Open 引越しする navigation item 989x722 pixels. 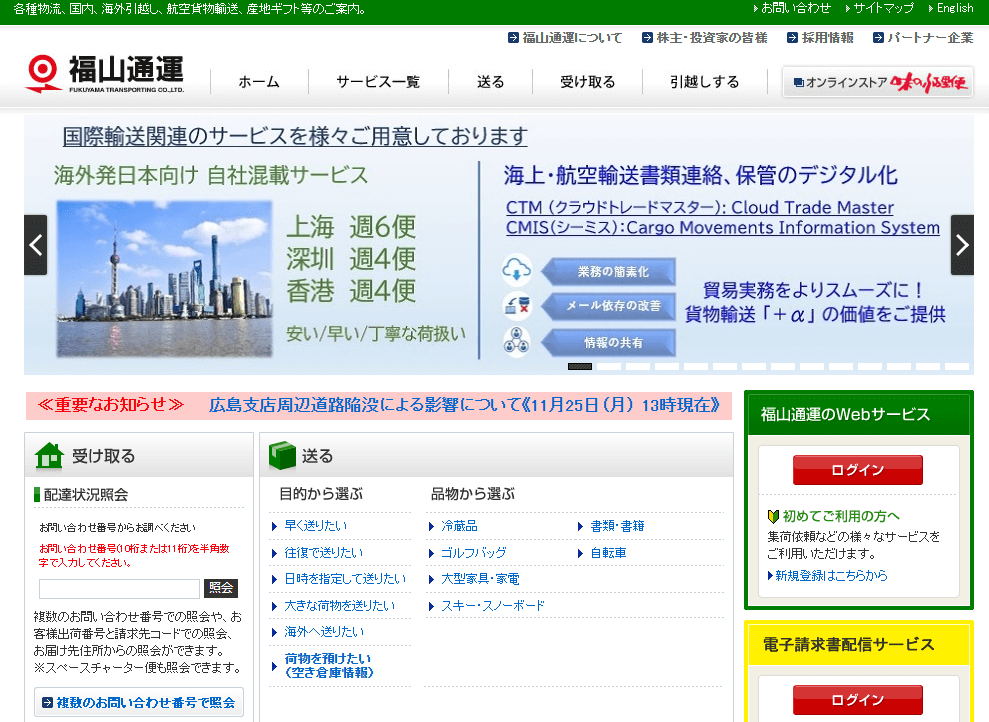pyautogui.click(x=705, y=82)
